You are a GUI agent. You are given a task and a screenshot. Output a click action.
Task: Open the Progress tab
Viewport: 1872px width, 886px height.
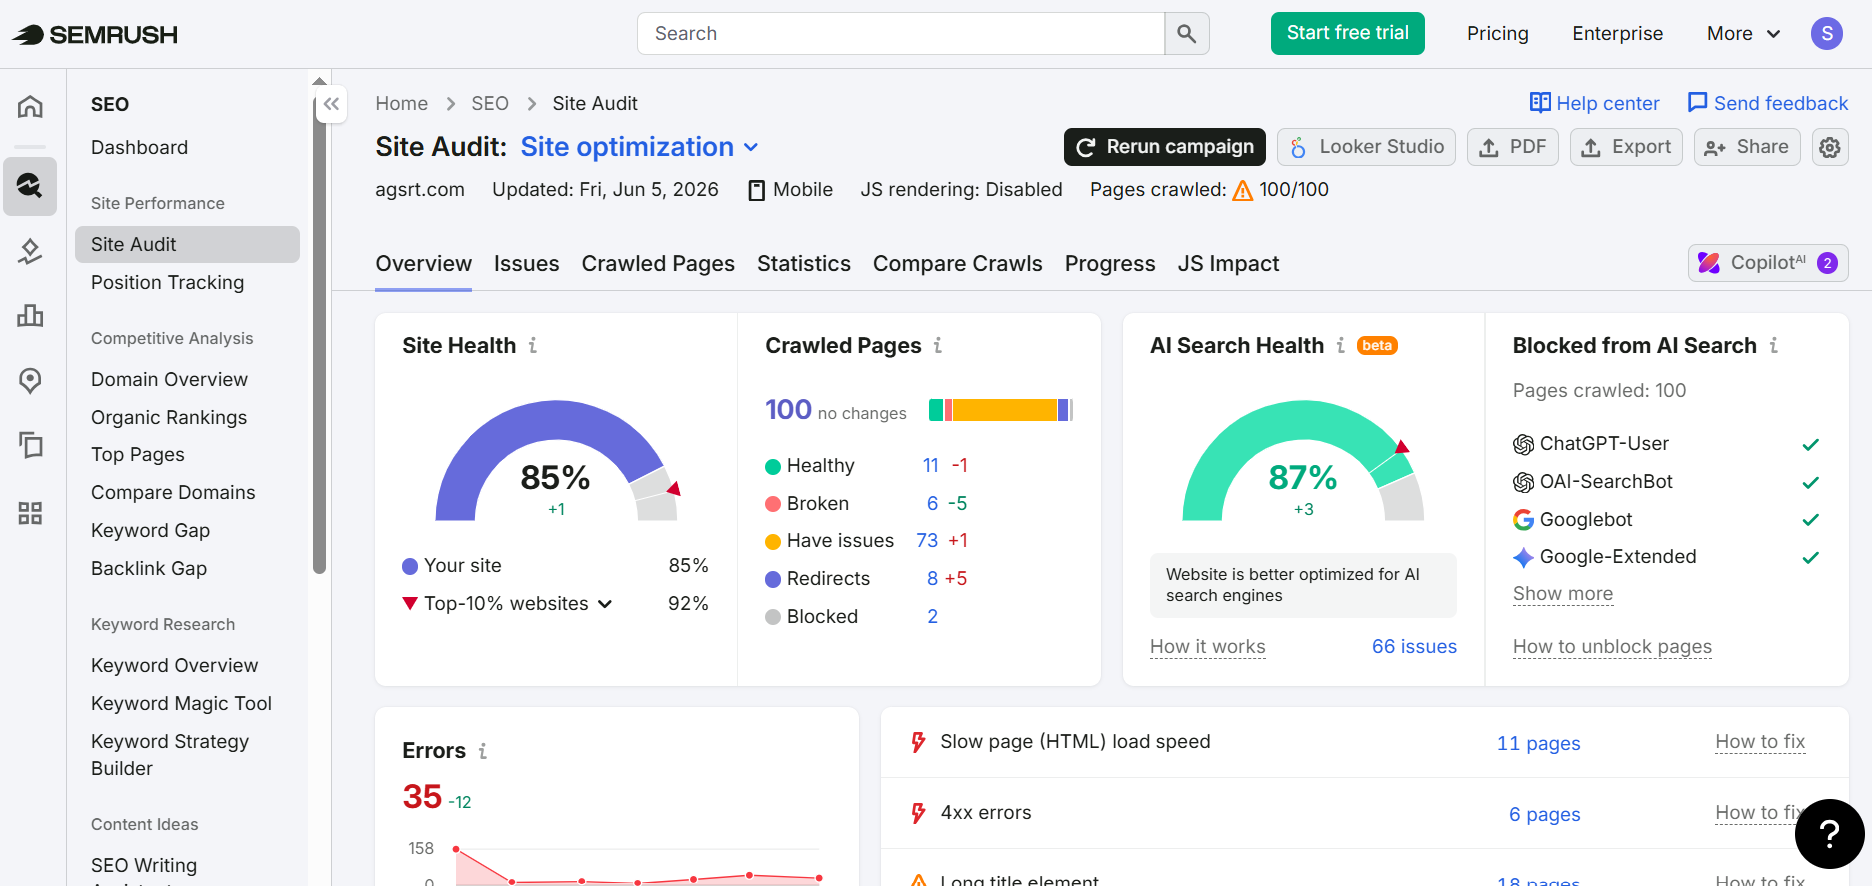1110,264
